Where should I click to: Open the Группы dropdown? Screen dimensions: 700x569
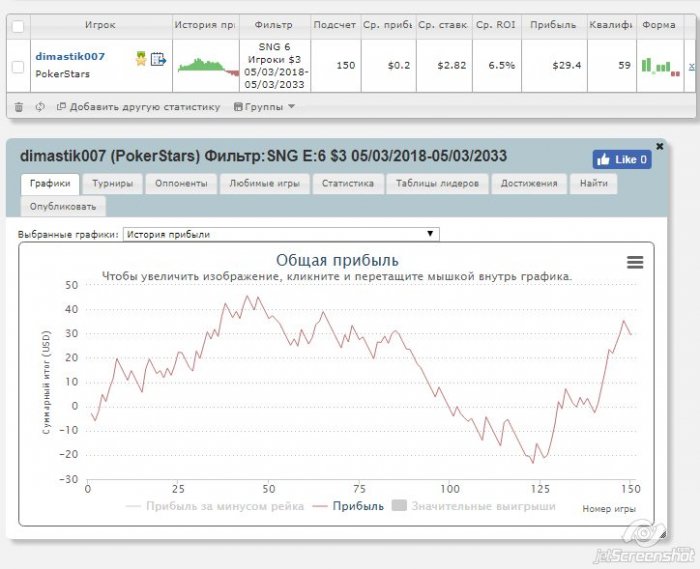pyautogui.click(x=264, y=107)
